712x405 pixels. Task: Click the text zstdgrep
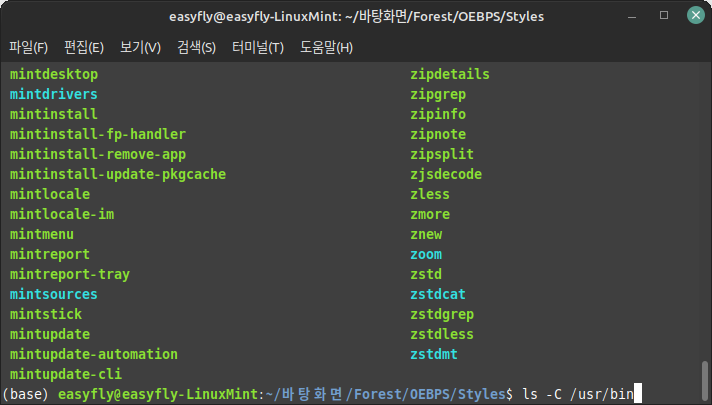[442, 314]
